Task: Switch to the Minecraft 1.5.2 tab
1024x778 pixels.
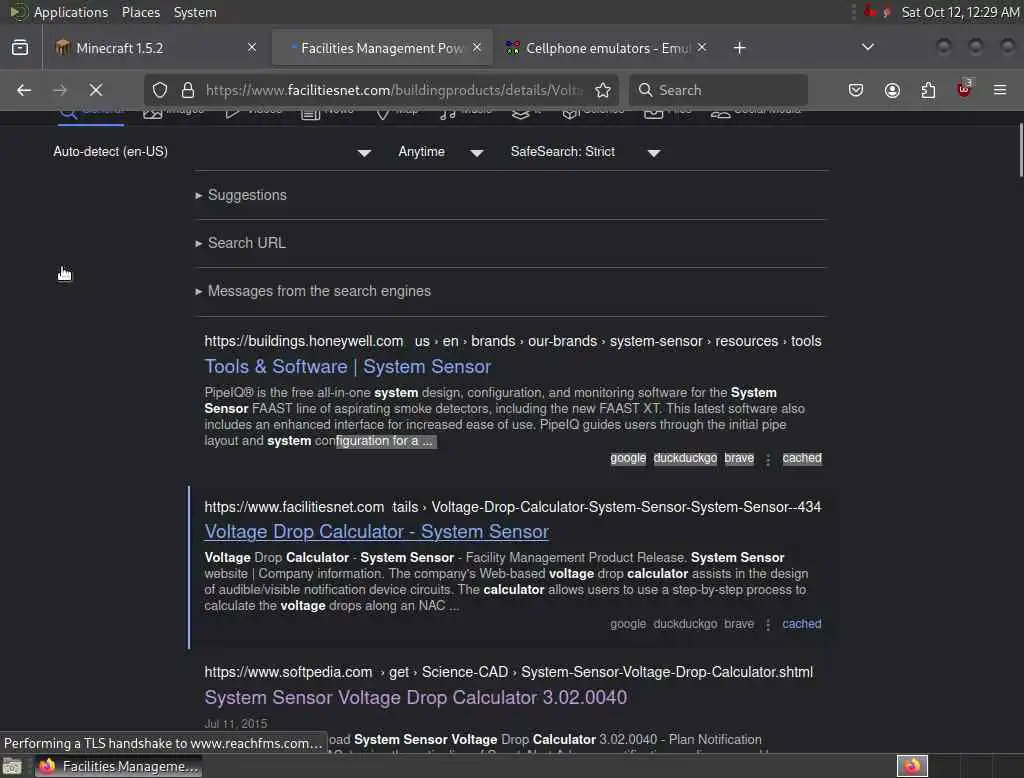Action: (x=153, y=48)
